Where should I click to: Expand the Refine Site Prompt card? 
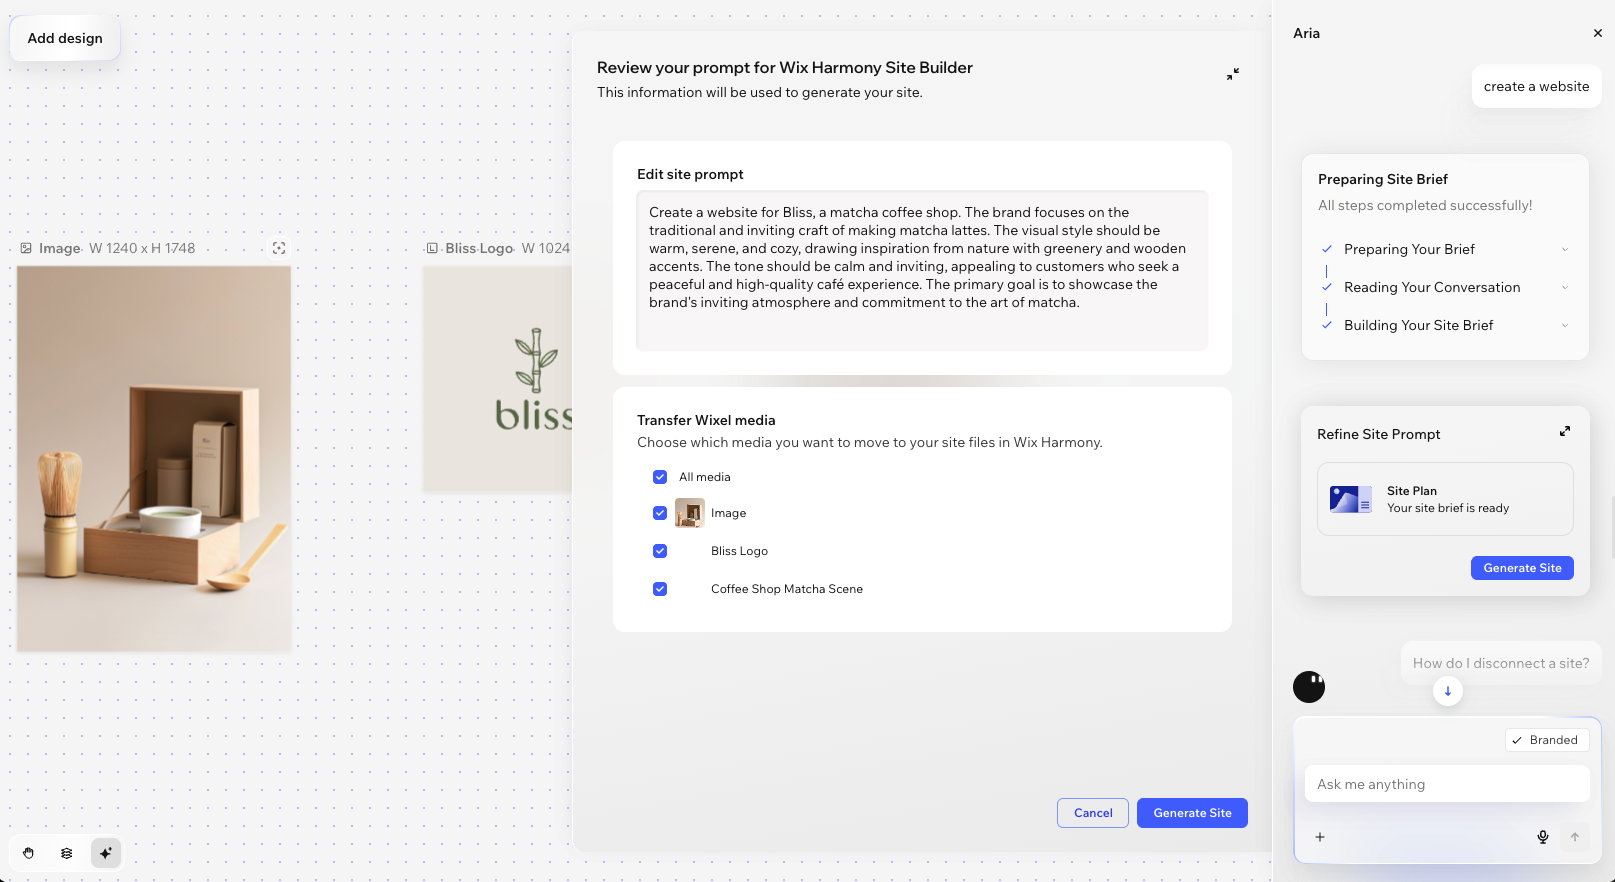point(1565,431)
